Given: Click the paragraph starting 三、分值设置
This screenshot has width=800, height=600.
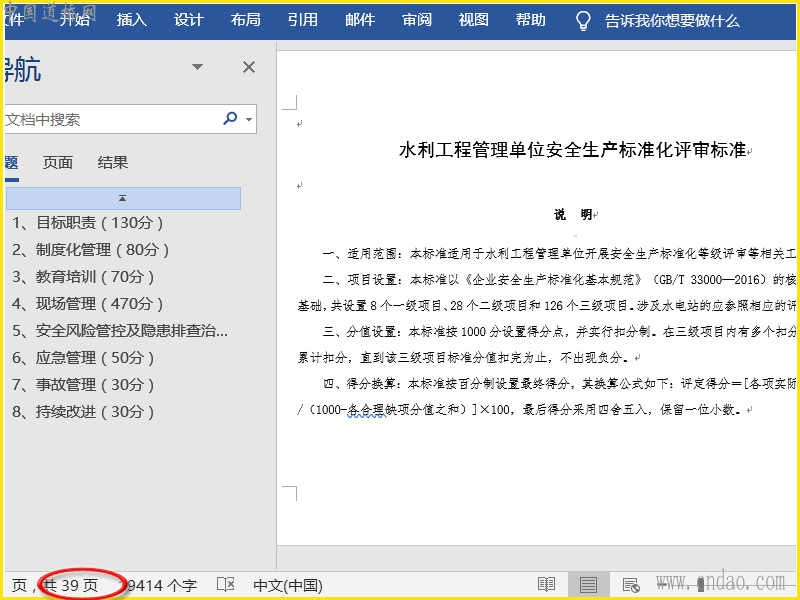Looking at the screenshot, I should tap(546, 344).
